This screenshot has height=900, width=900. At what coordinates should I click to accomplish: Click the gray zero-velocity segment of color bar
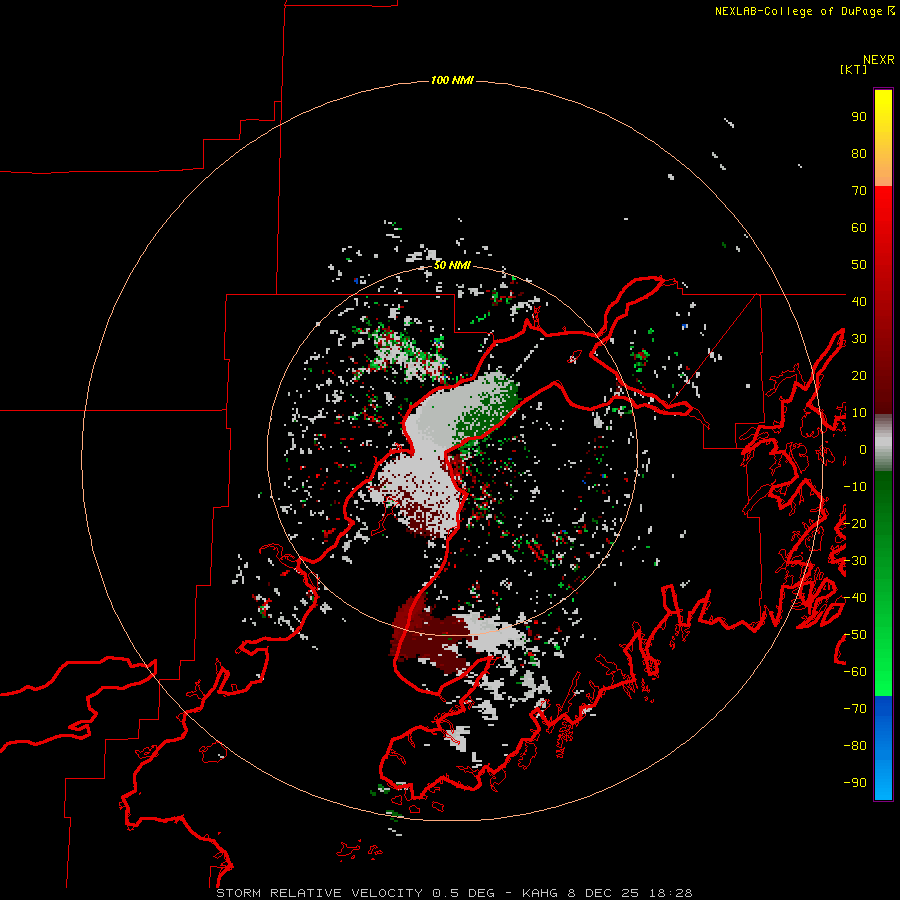click(x=883, y=443)
